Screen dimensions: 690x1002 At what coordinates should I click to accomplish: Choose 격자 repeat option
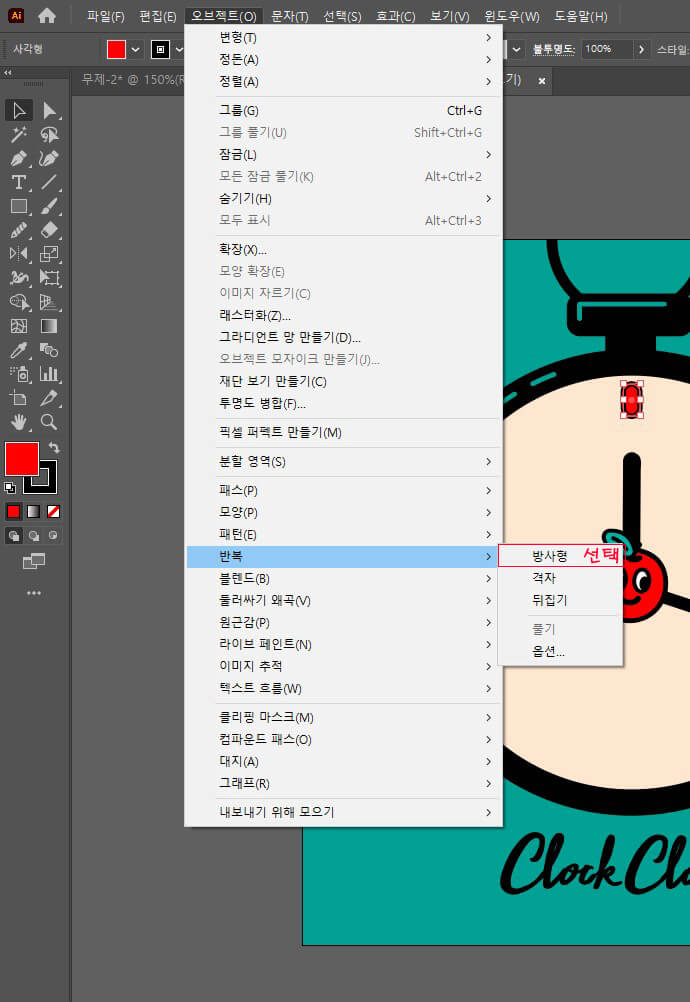pos(560,578)
